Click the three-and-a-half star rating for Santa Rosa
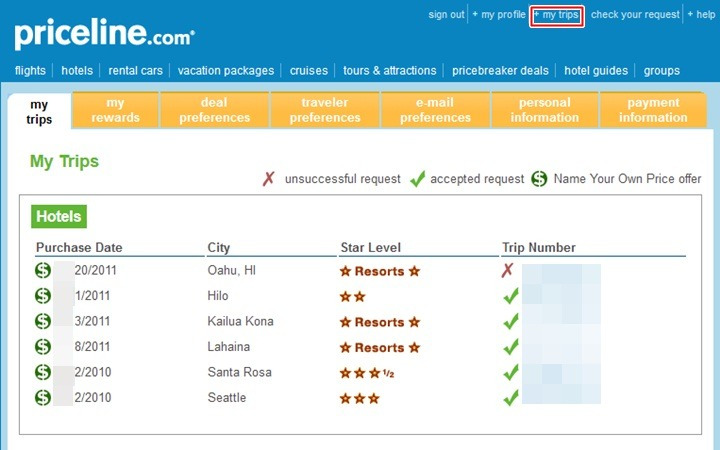This screenshot has height=450, width=720. [367, 373]
